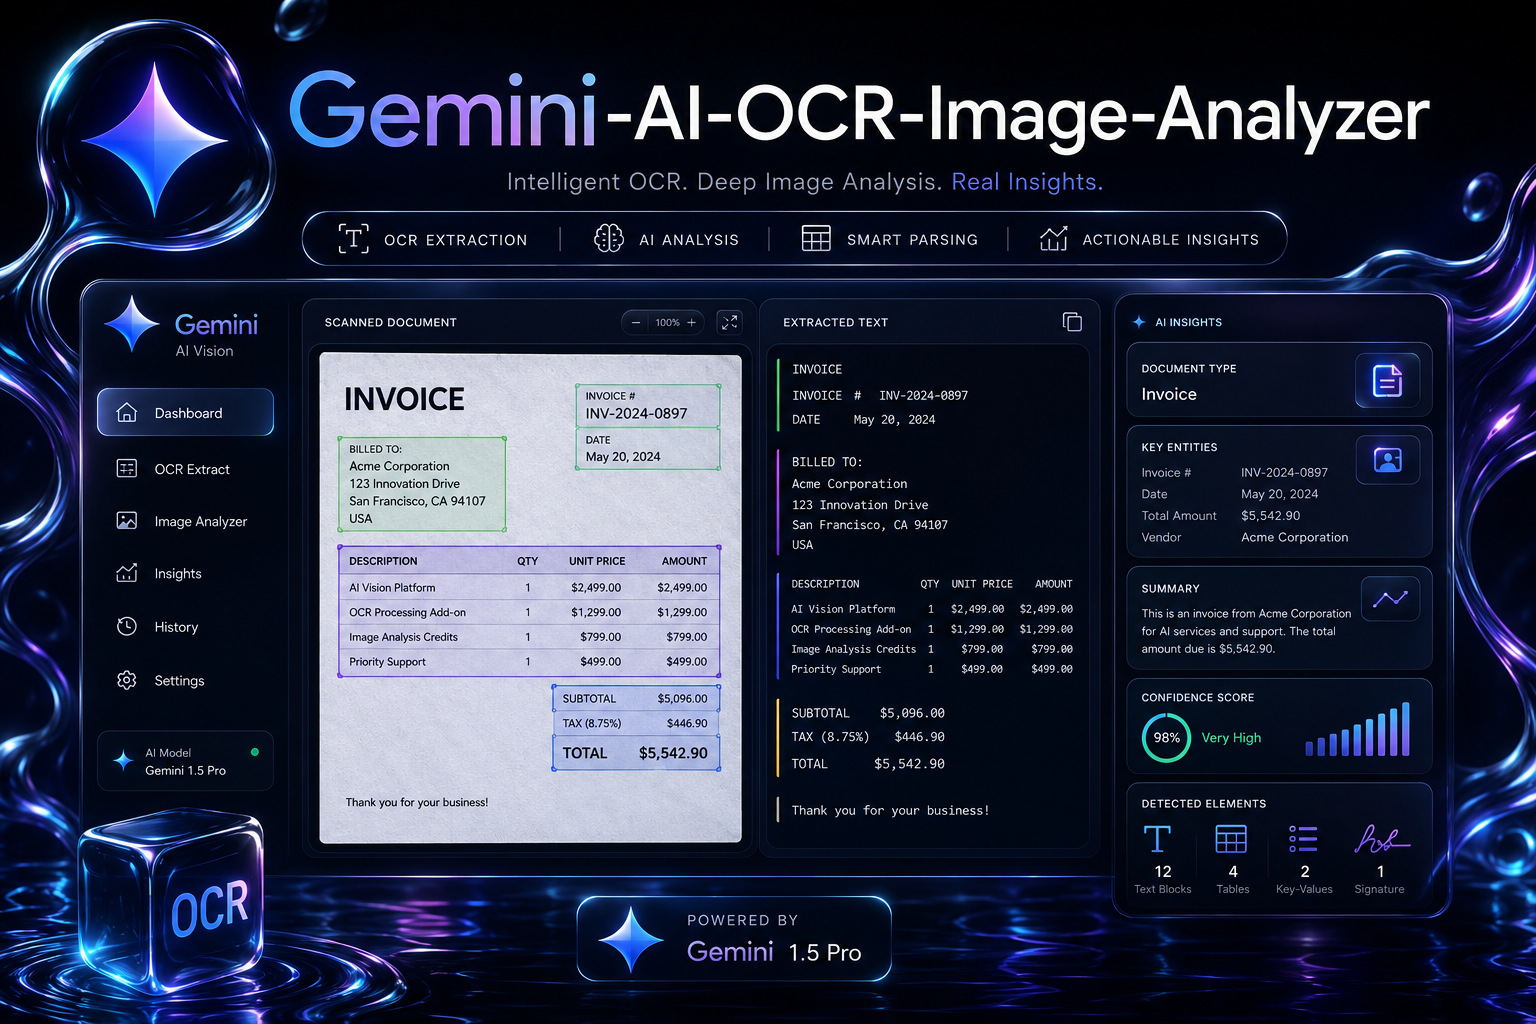Open the Dashboard sidebar item
The image size is (1536, 1024).
tap(185, 412)
